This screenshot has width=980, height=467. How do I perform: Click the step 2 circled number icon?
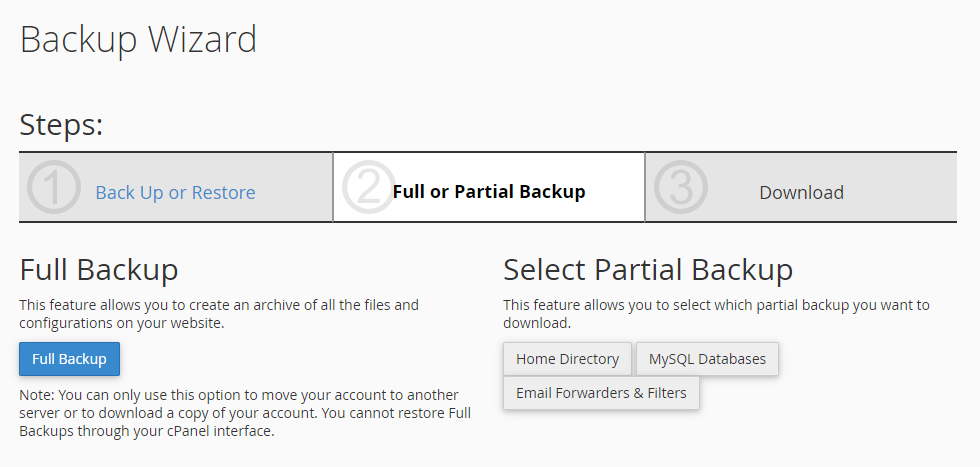coord(367,188)
